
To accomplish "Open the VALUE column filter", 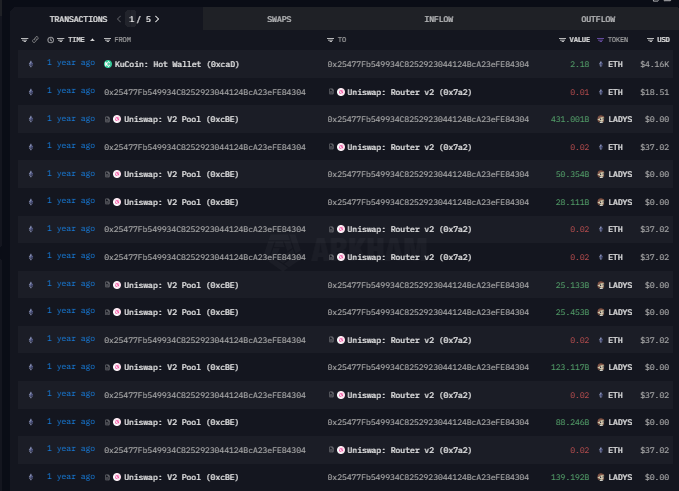I will tap(562, 40).
